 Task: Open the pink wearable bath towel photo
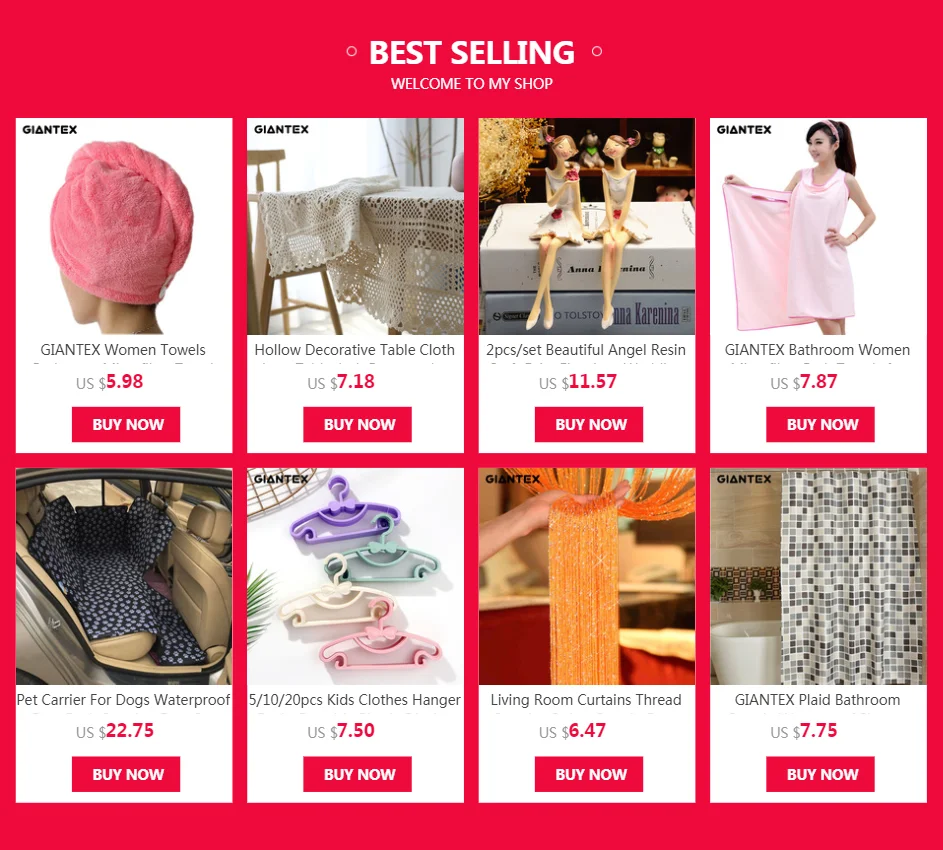coord(819,226)
